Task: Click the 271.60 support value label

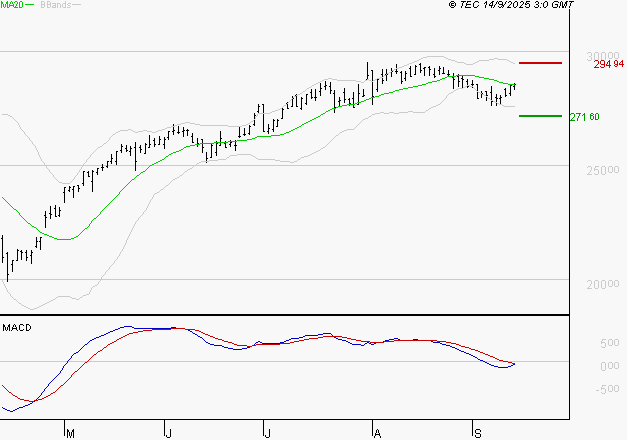Action: [x=585, y=117]
